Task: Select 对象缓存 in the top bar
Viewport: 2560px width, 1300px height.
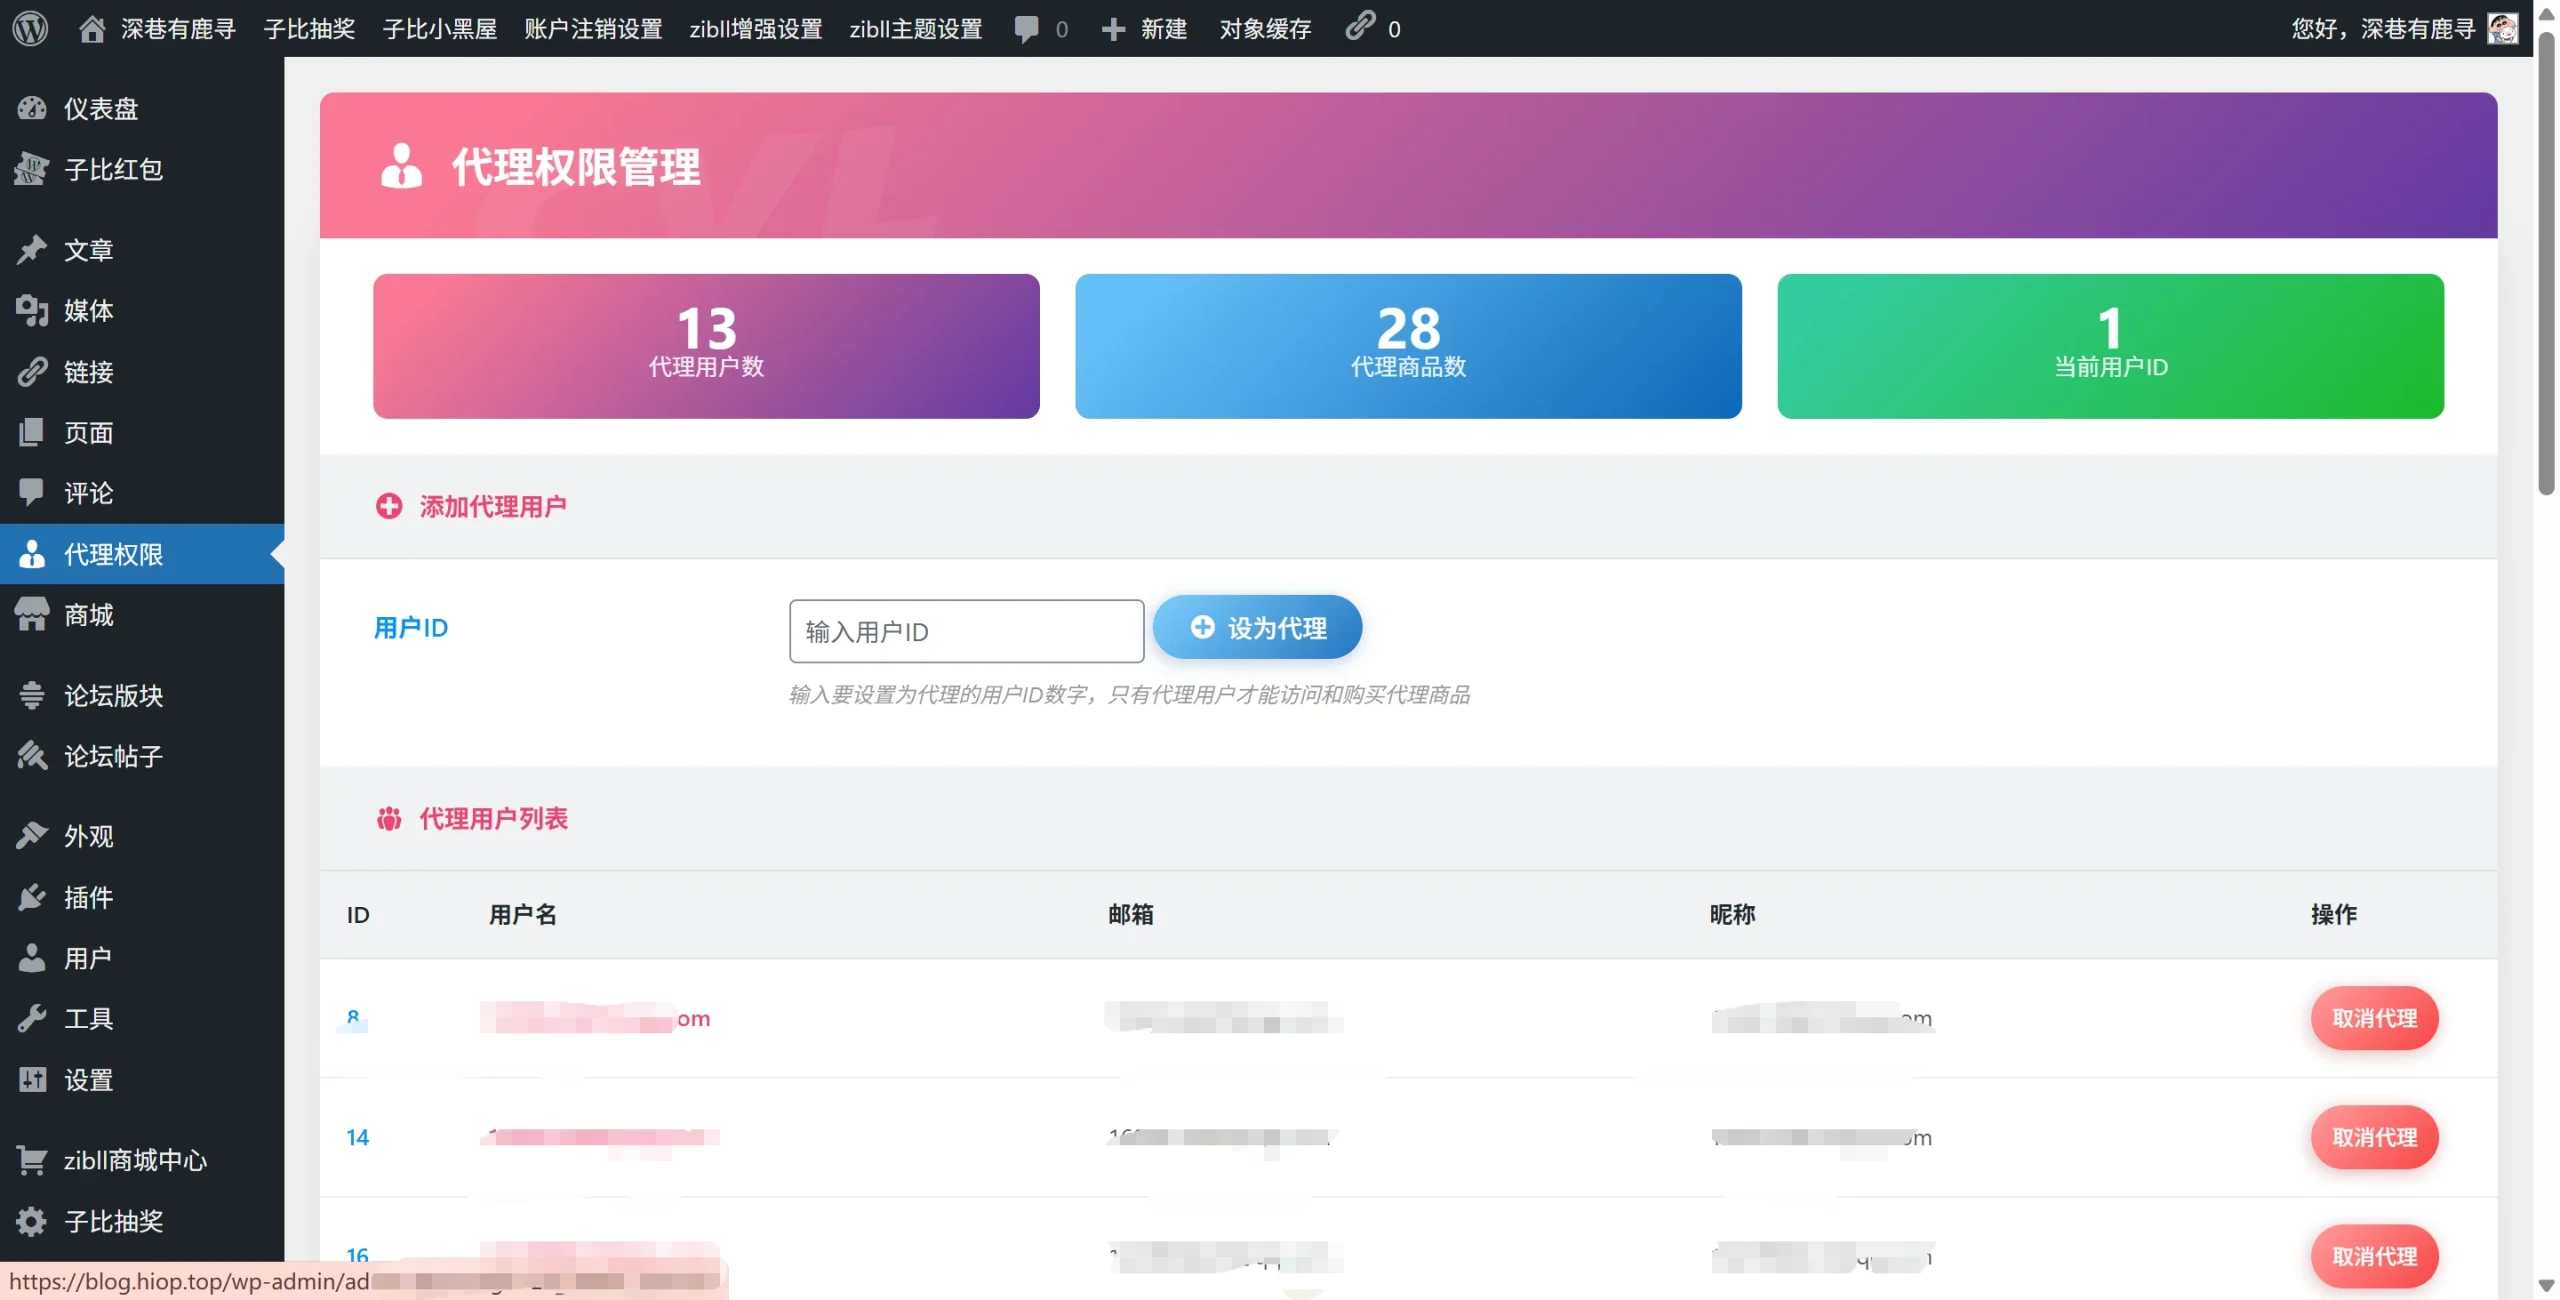Action: coord(1265,29)
